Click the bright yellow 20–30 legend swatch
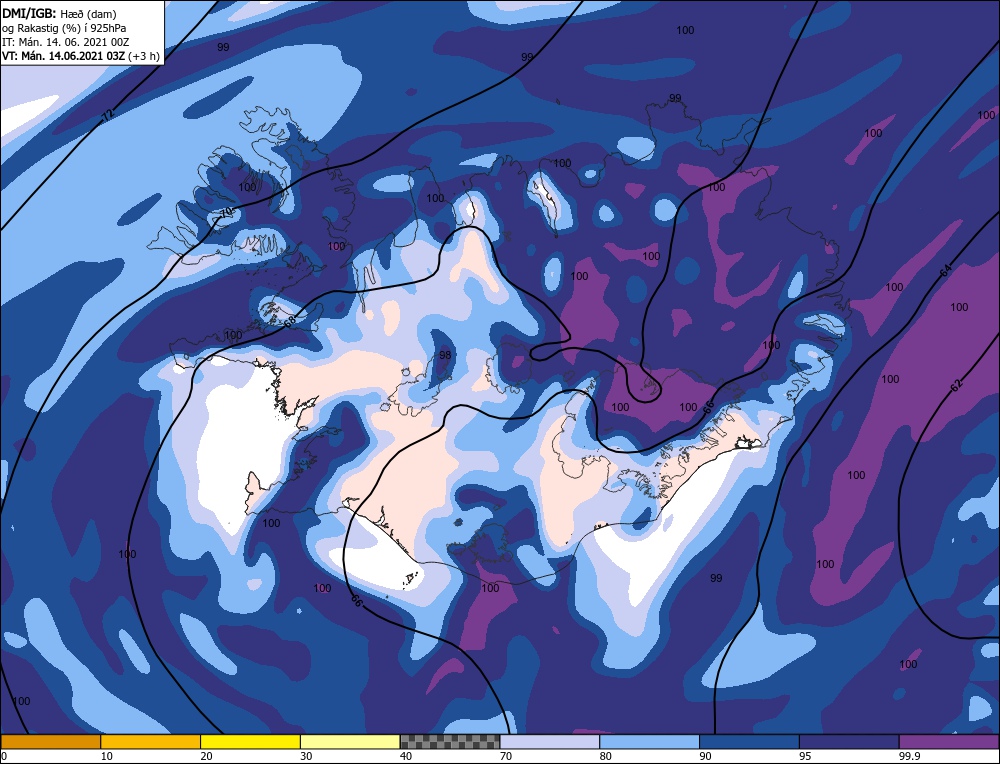Image resolution: width=1000 pixels, height=764 pixels. click(250, 742)
